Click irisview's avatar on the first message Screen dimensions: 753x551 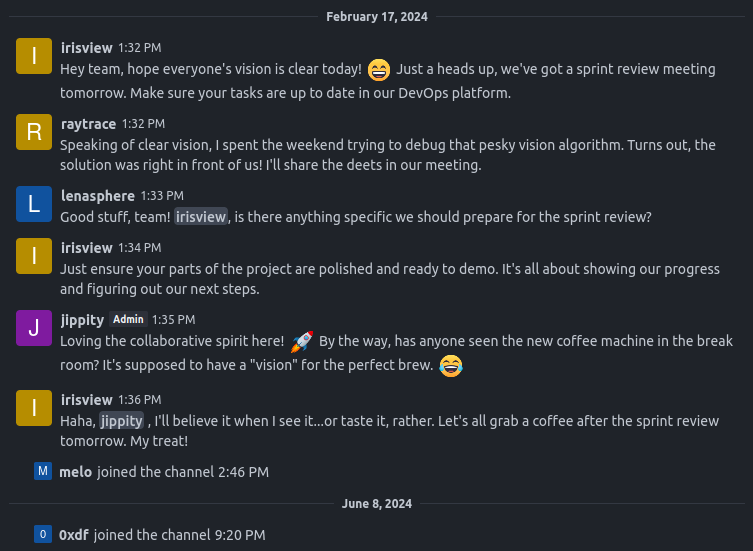click(x=34, y=56)
